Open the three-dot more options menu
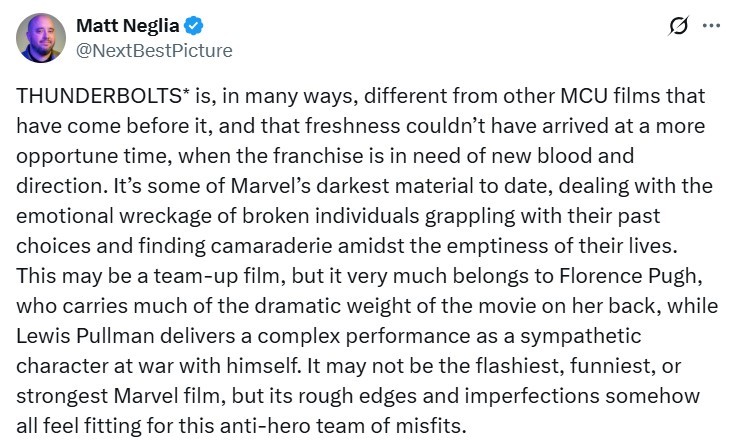This screenshot has width=741, height=442. (711, 26)
